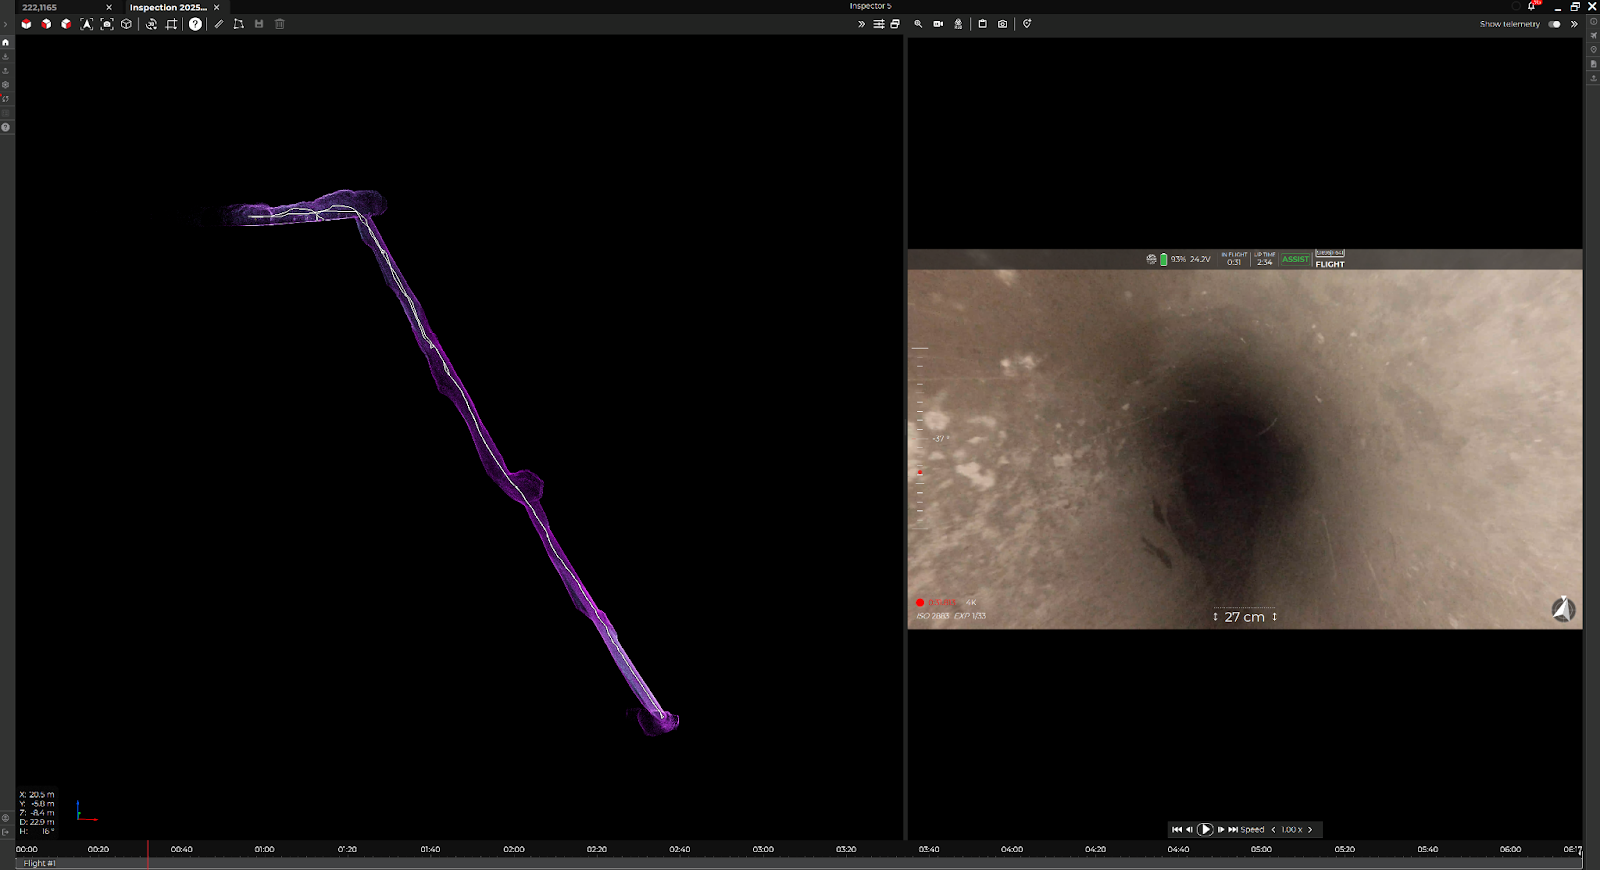The image size is (1600, 870).
Task: Select the Inspection 2025 tab
Action: pos(168,7)
